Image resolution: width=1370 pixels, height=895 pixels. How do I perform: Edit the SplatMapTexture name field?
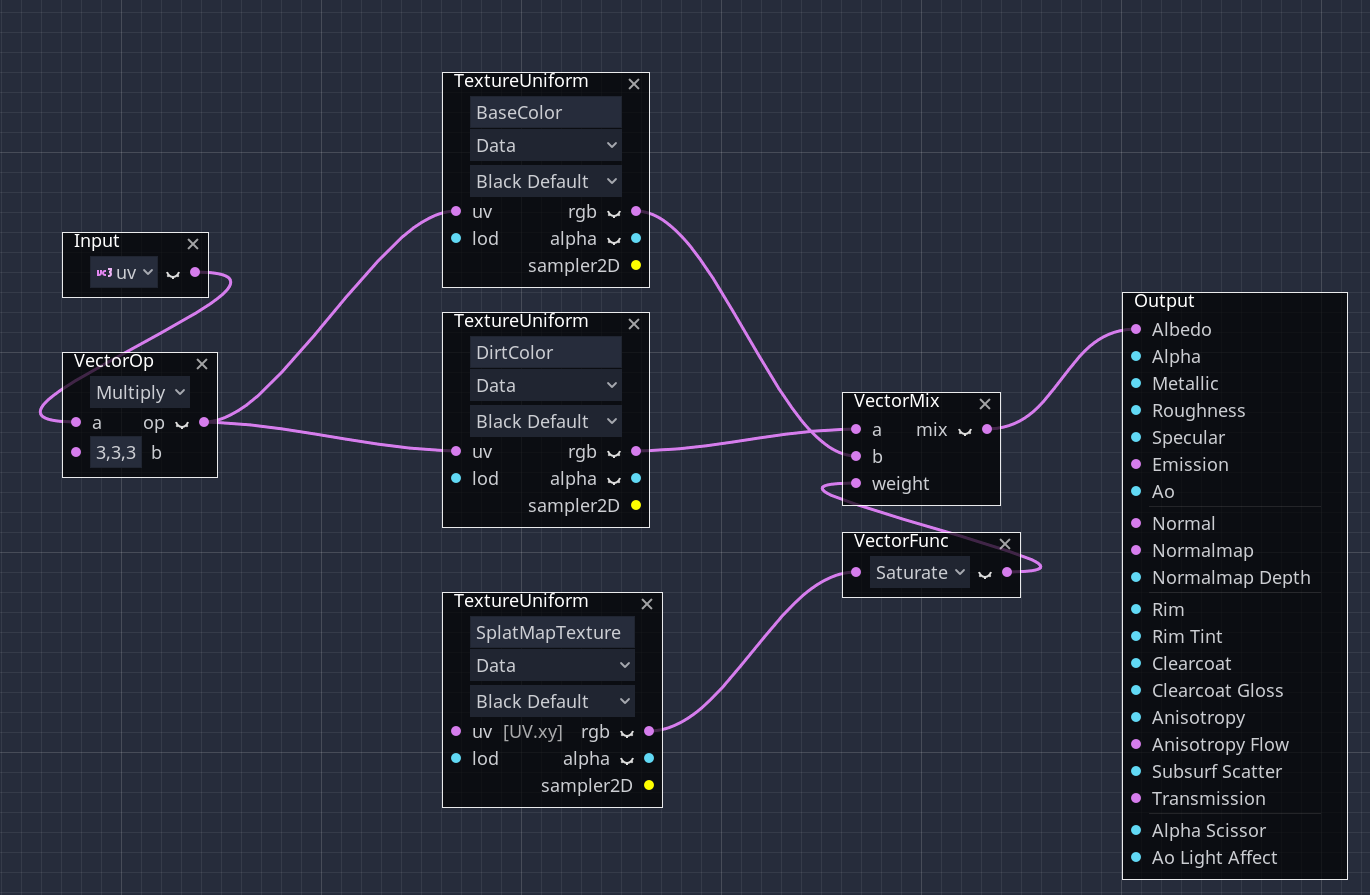pyautogui.click(x=552, y=633)
